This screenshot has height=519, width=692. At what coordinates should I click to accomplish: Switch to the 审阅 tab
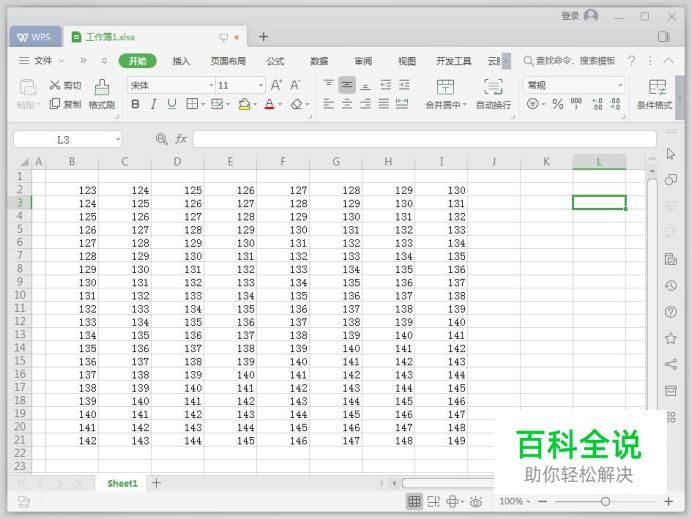[x=363, y=61]
